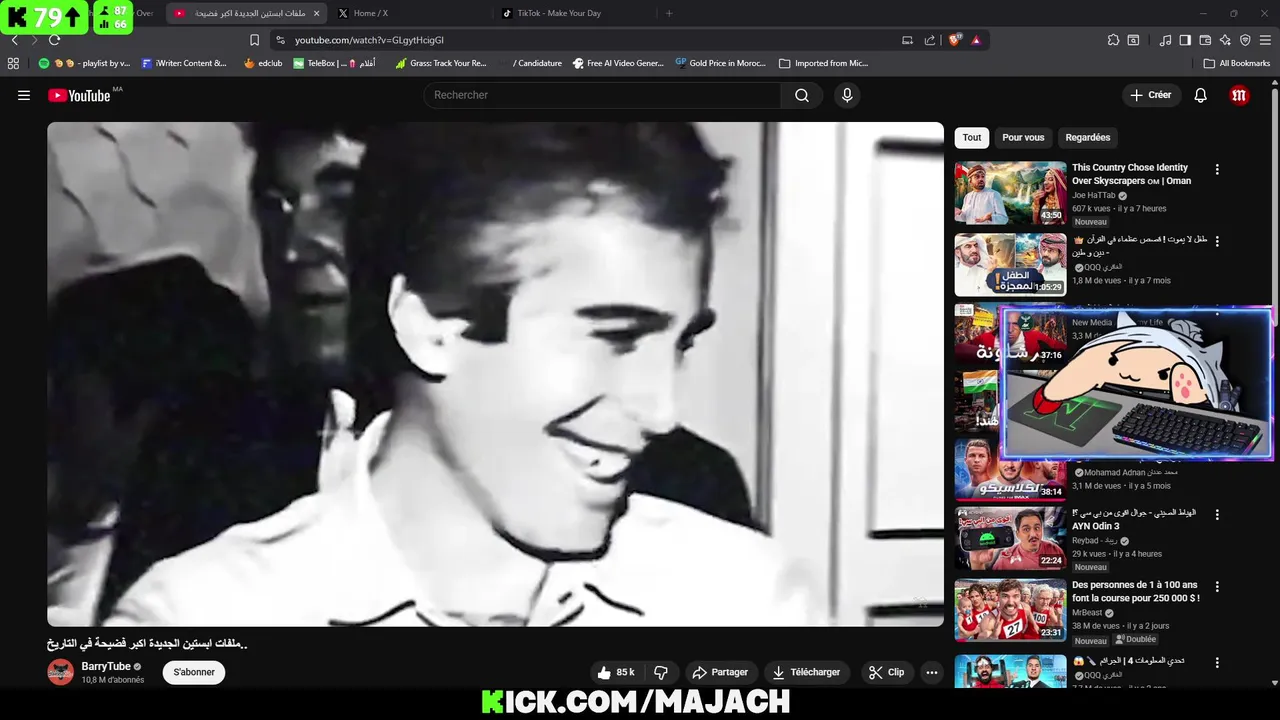Subscribe with the S'abonner button
The image size is (1280, 720).
click(x=194, y=672)
